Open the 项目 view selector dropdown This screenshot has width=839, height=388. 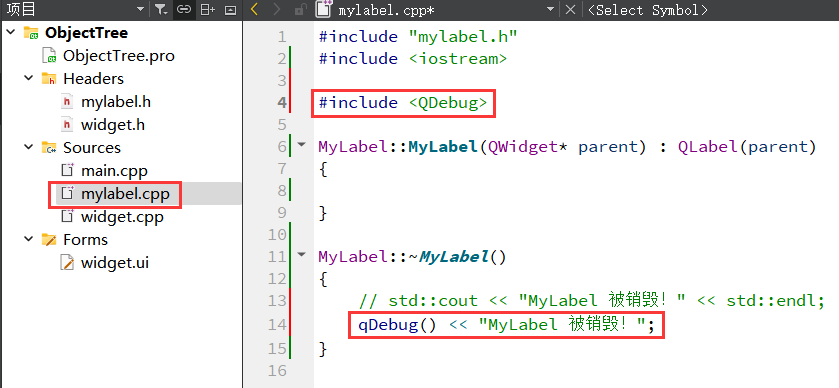(x=140, y=9)
